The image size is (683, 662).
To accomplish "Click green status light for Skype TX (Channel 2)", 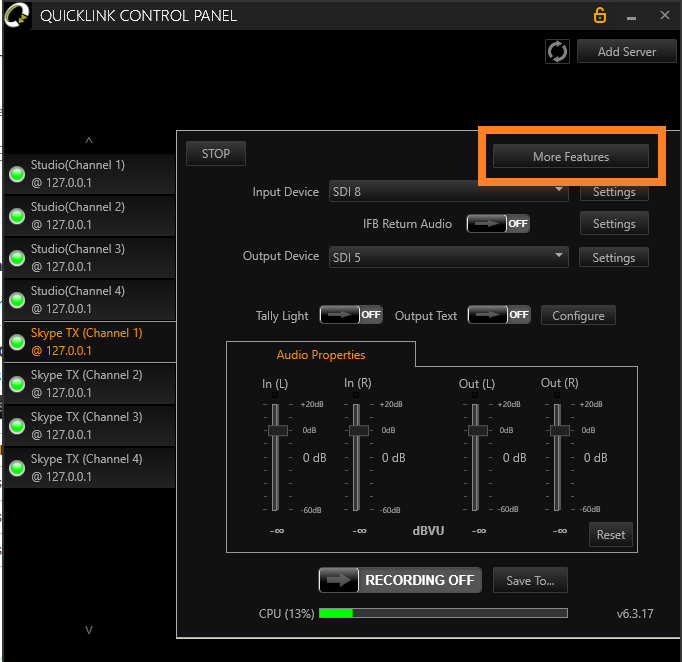I will click(x=17, y=384).
